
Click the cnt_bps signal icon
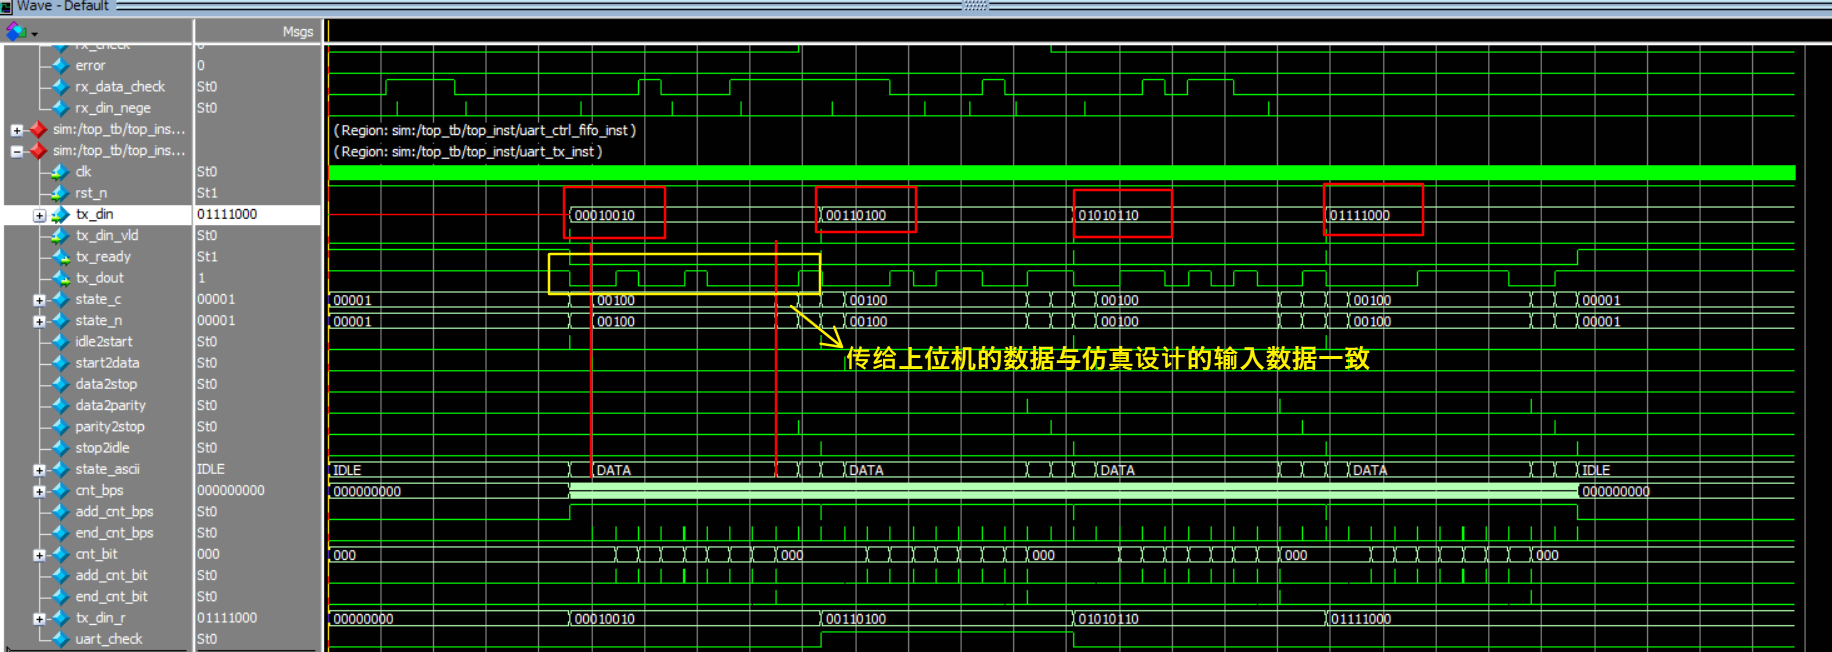[x=60, y=491]
